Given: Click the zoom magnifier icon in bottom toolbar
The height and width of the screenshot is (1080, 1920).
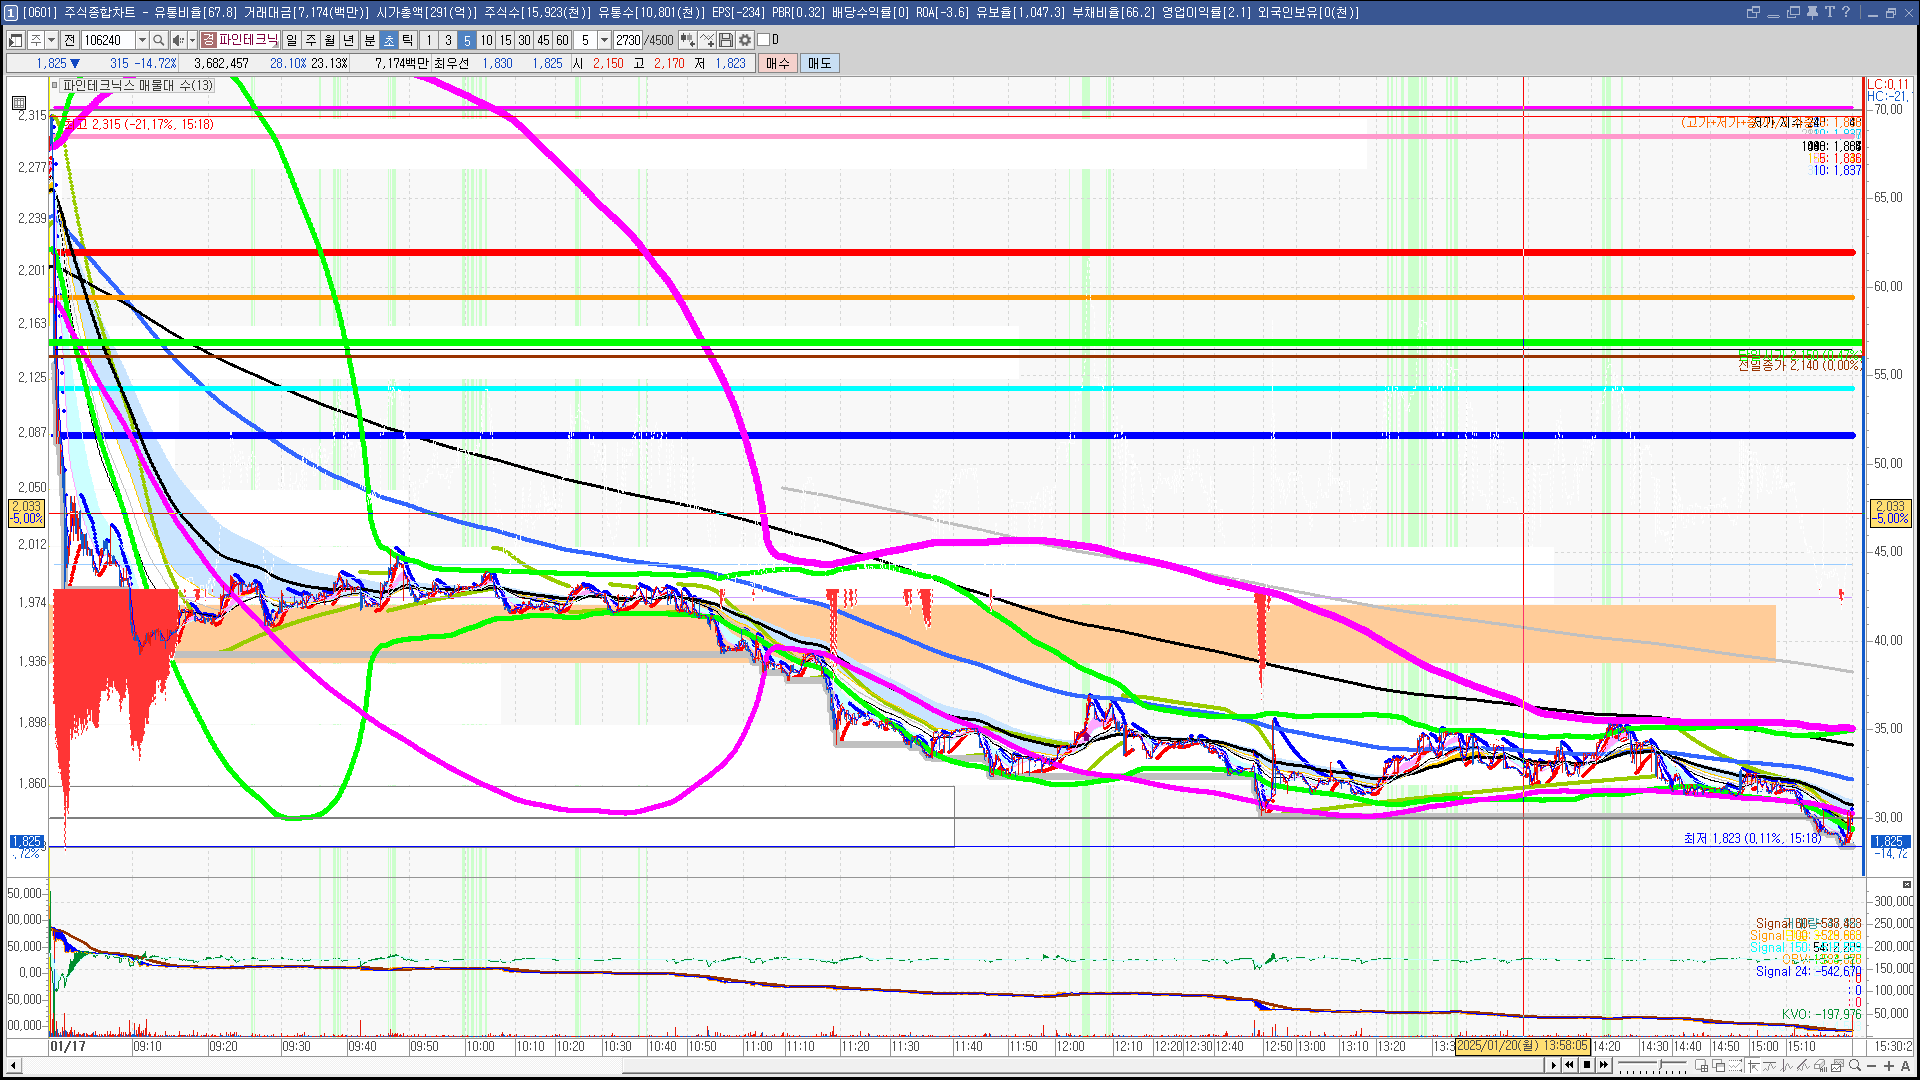Looking at the screenshot, I should click(x=1855, y=1066).
